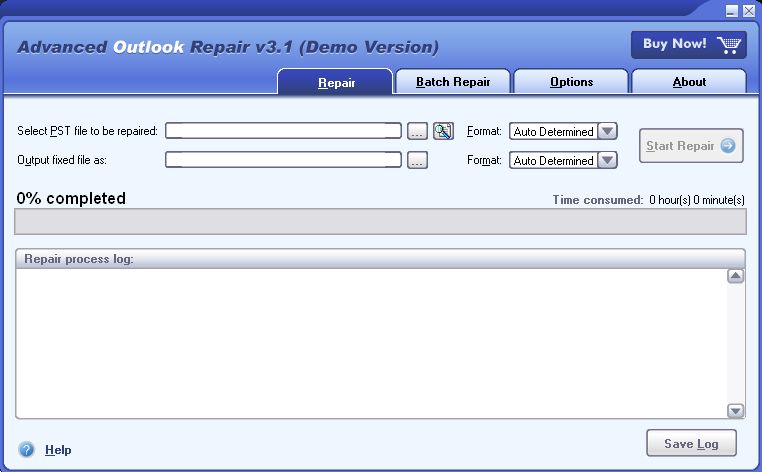This screenshot has height=472, width=762.
Task: Click the '0 hour(s) 0 minute(s)' value
Action: [x=696, y=200]
